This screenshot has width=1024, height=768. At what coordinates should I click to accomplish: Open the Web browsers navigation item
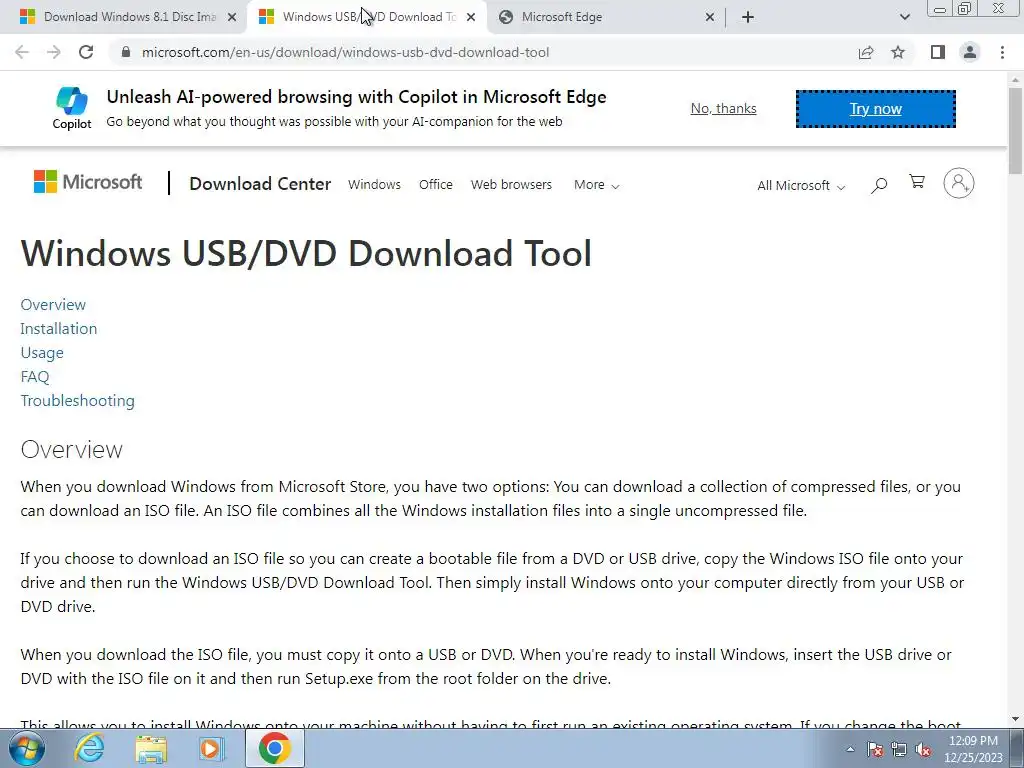click(x=511, y=185)
